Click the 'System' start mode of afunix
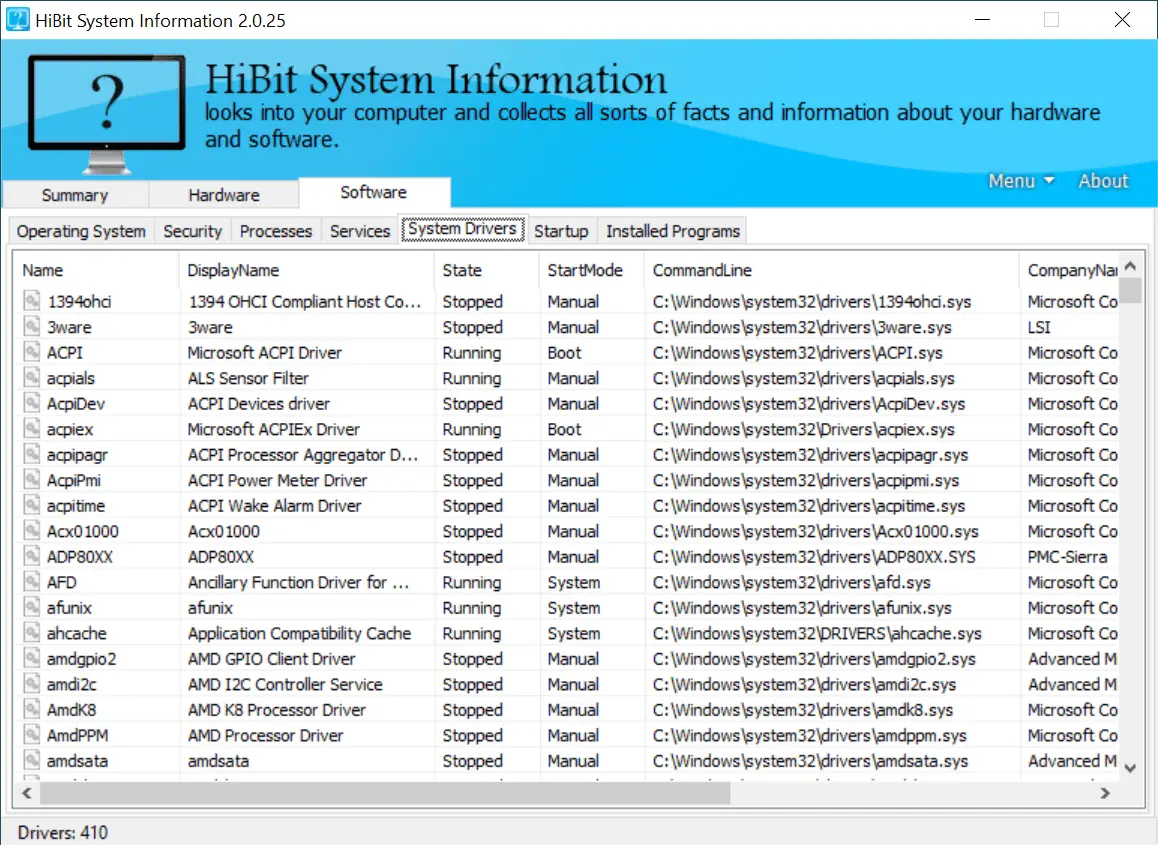The image size is (1158, 845). coord(574,608)
